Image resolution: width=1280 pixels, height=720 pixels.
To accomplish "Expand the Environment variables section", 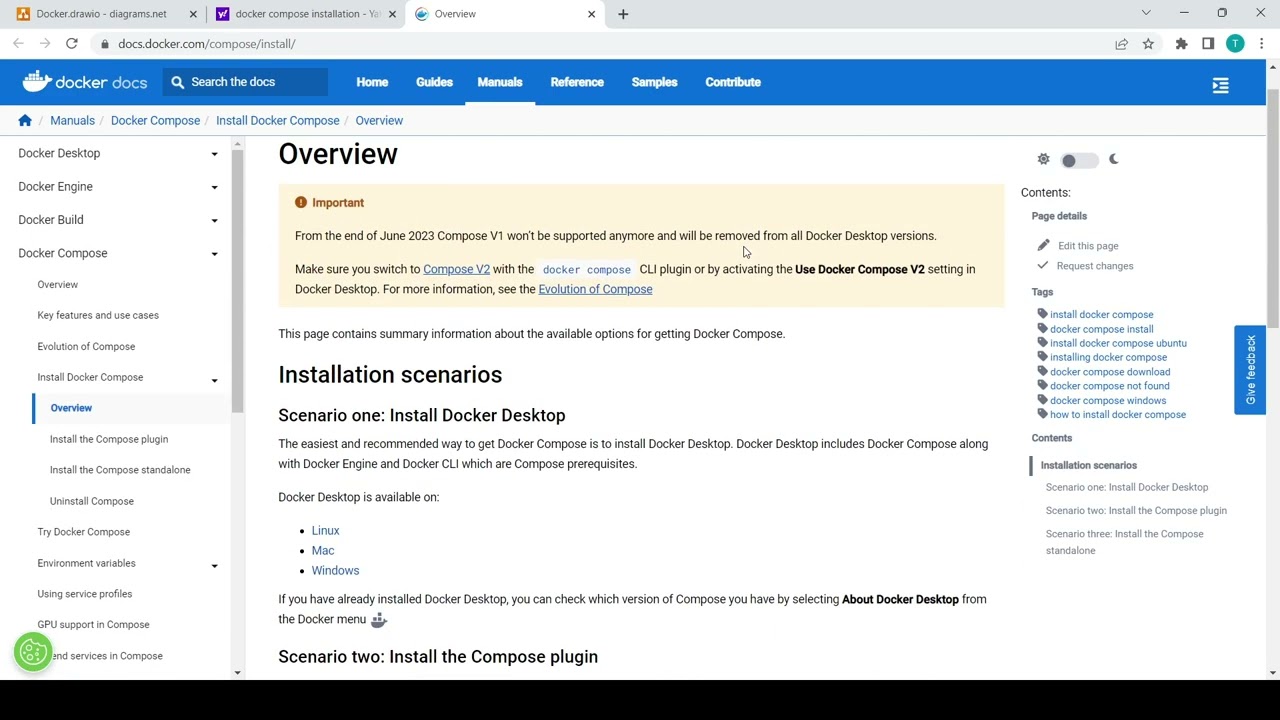I will 214,563.
